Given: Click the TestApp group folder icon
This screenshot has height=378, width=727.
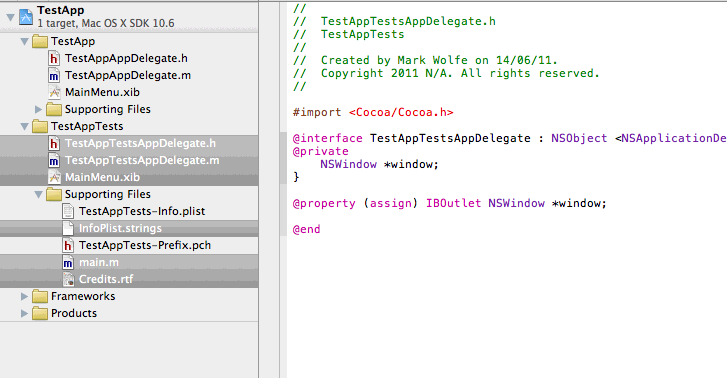Looking at the screenshot, I should click(x=40, y=41).
